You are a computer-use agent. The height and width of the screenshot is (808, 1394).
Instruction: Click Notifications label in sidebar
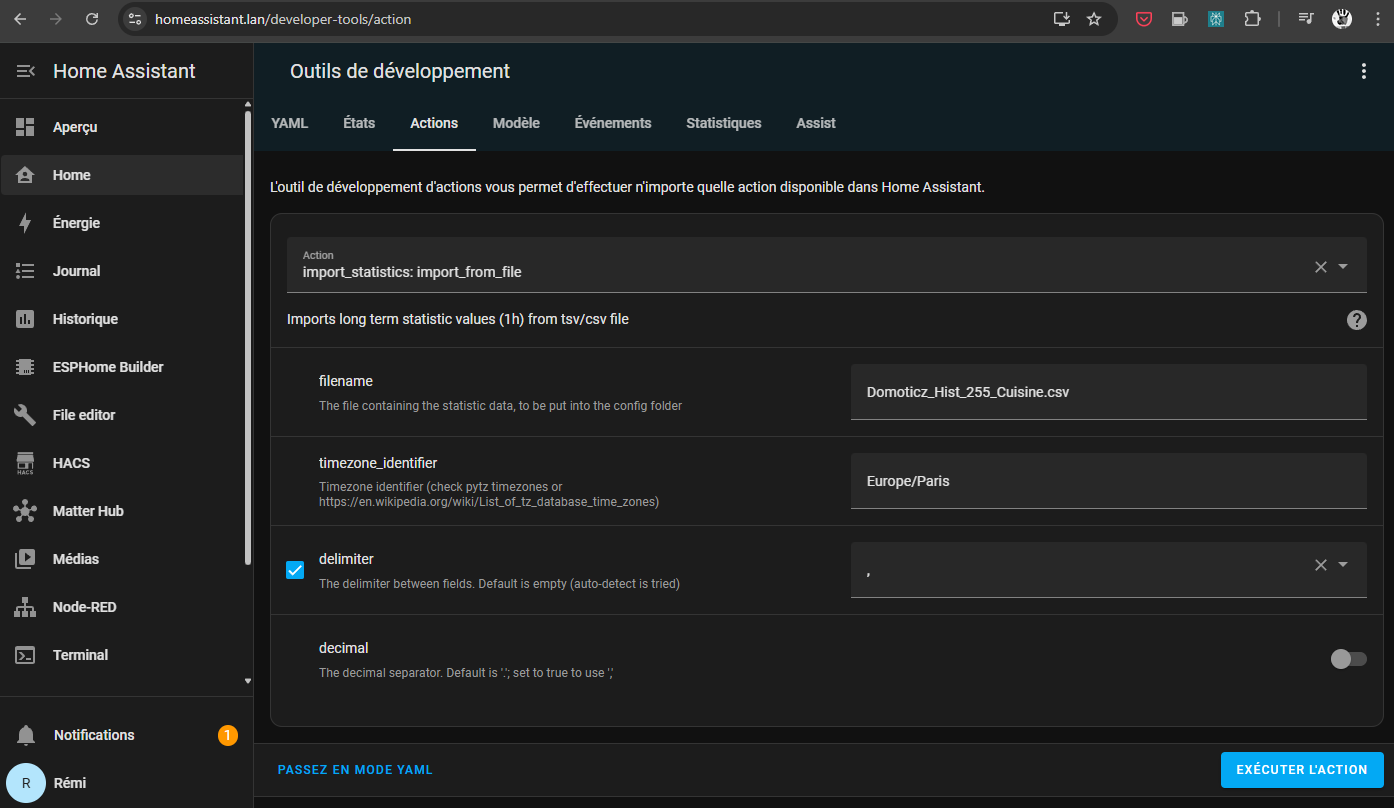pyautogui.click(x=94, y=735)
